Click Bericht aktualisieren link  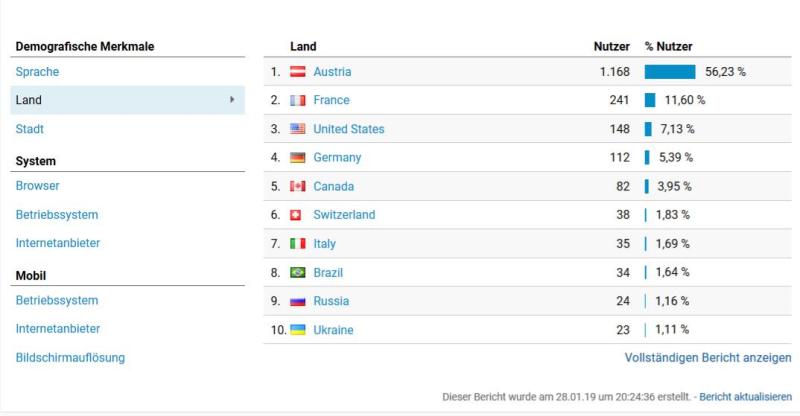click(x=745, y=397)
